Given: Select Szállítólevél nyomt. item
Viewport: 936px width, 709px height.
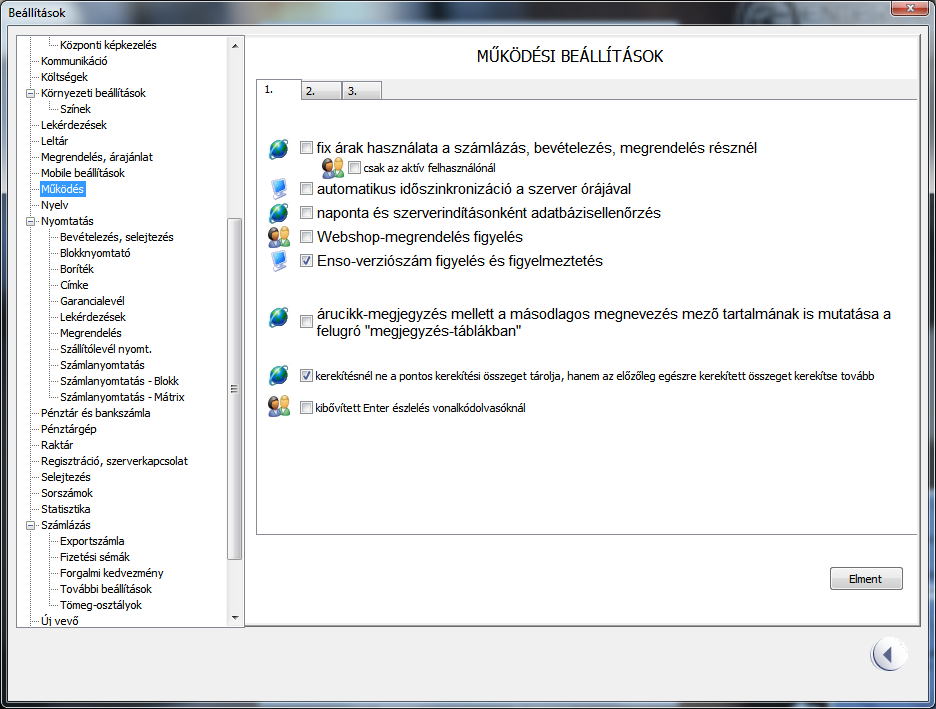Looking at the screenshot, I should (106, 349).
